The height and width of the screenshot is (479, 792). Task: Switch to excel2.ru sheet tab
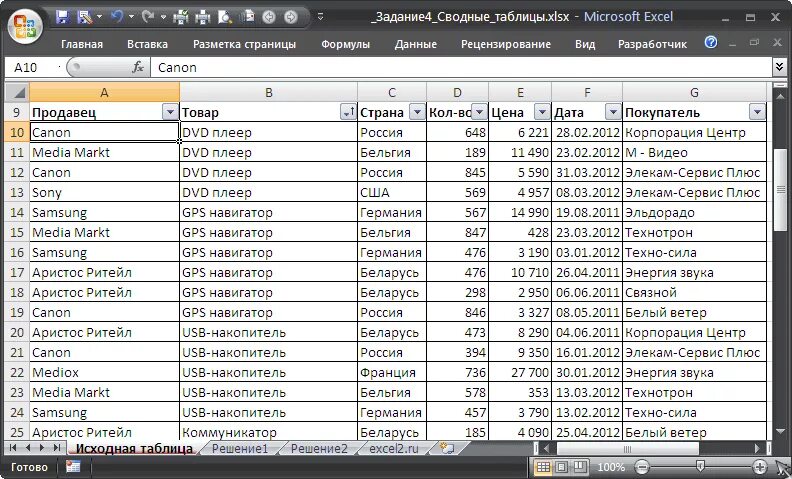[x=394, y=449]
